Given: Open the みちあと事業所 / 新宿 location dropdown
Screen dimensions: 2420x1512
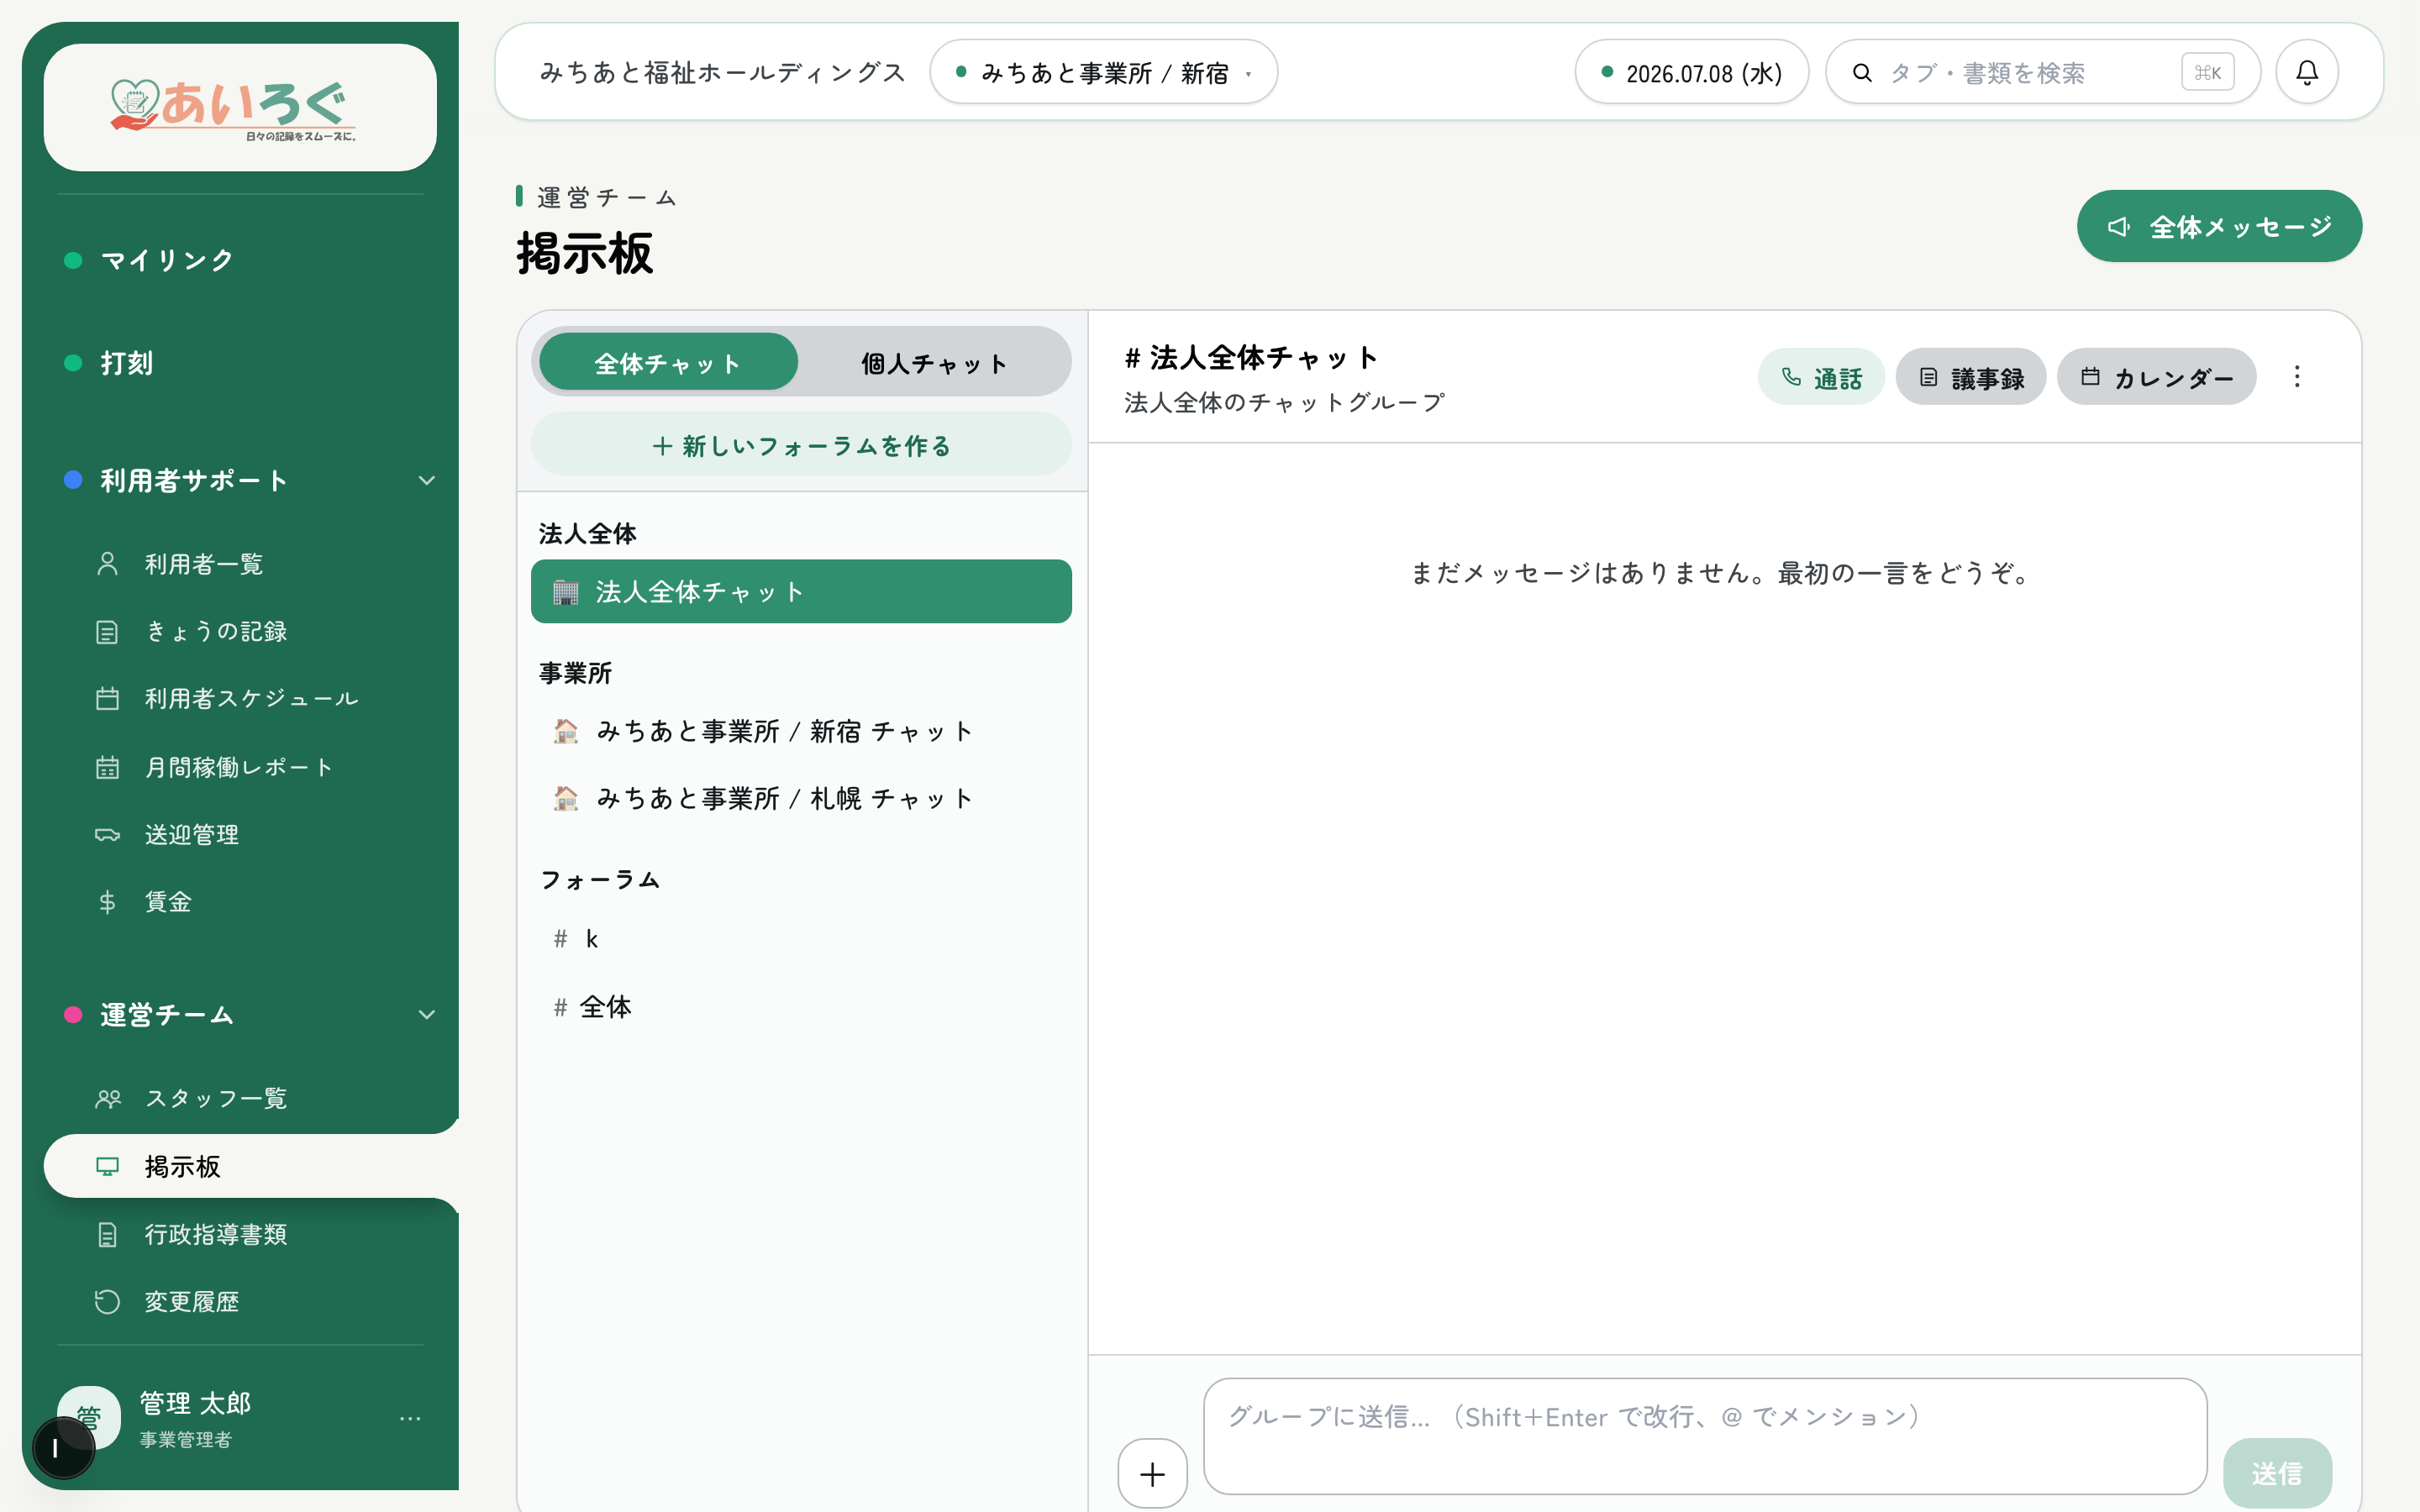Looking at the screenshot, I should [x=1104, y=72].
